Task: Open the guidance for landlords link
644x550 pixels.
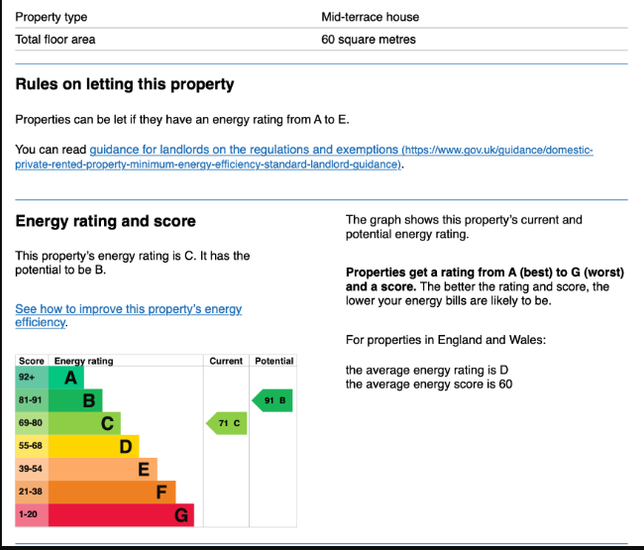Action: (x=244, y=150)
